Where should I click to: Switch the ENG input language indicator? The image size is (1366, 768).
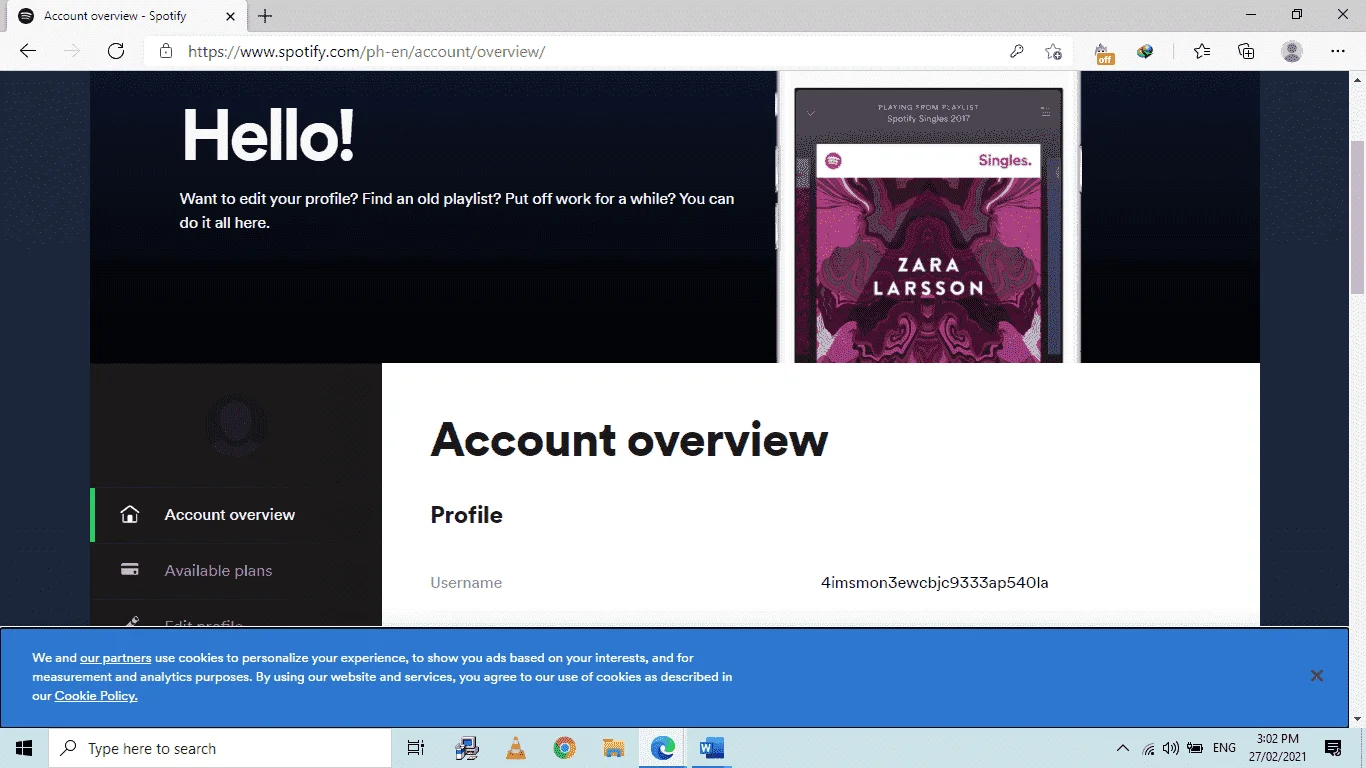1224,748
